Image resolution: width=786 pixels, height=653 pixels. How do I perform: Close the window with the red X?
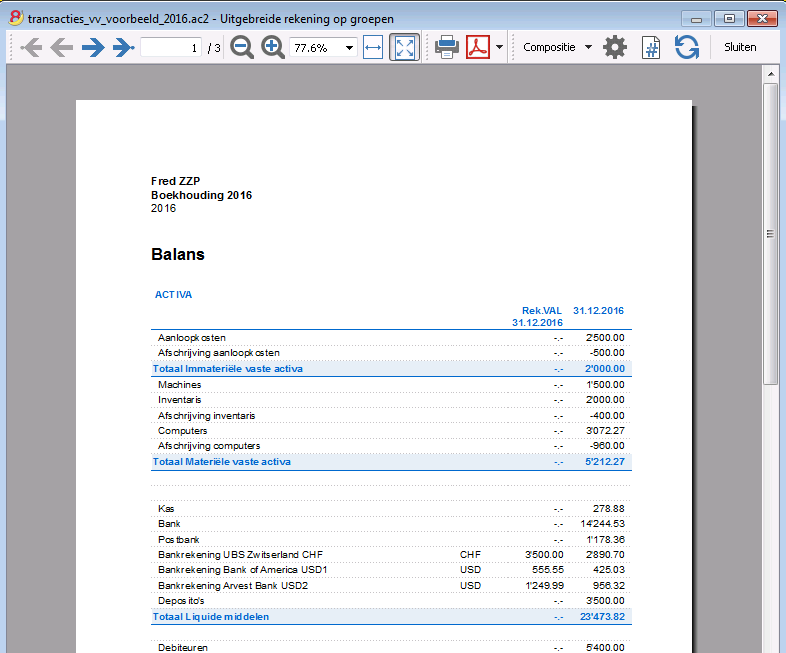[x=762, y=19]
